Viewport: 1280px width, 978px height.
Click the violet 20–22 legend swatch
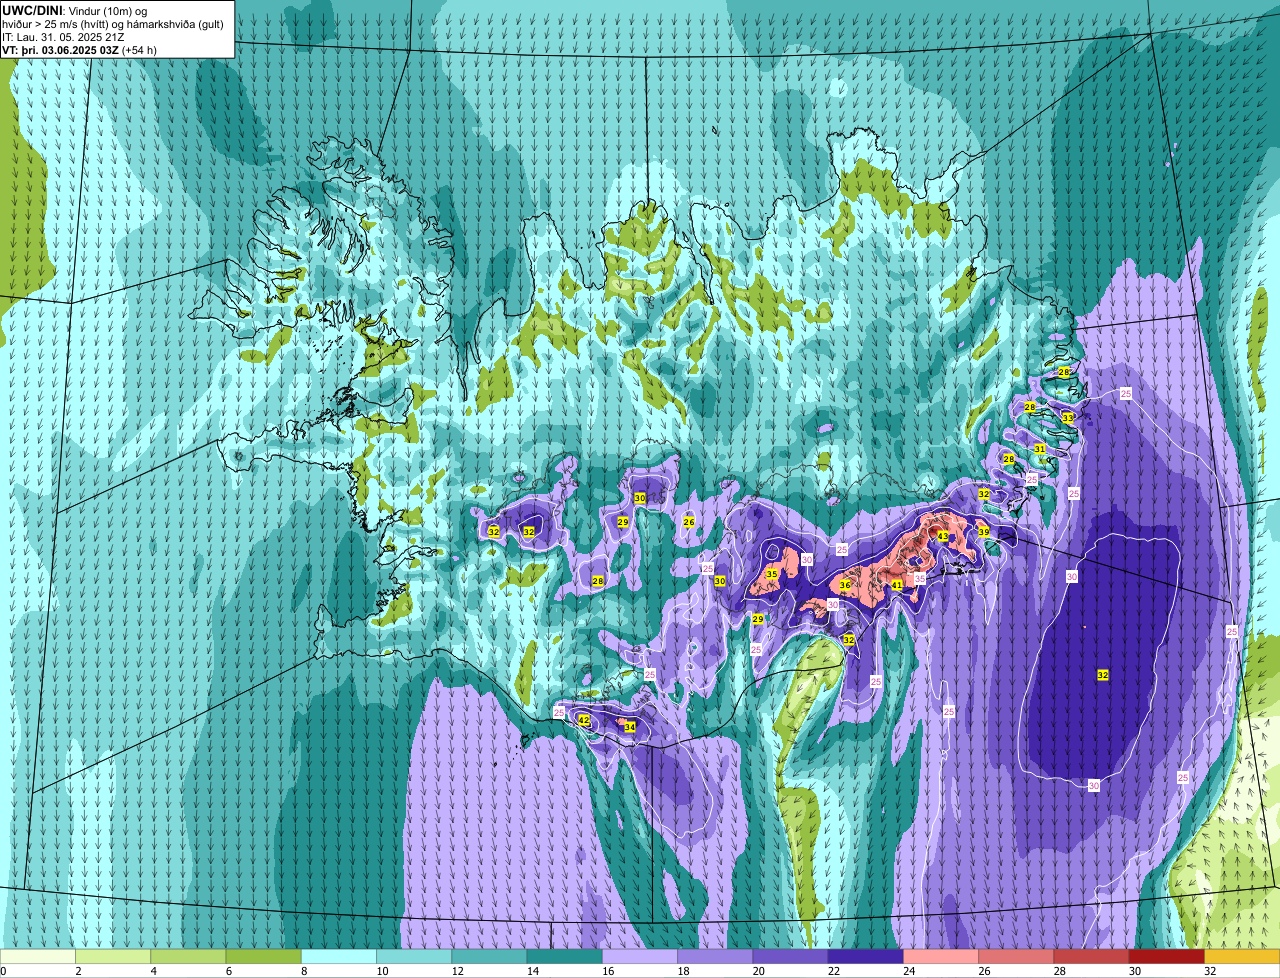pos(790,957)
